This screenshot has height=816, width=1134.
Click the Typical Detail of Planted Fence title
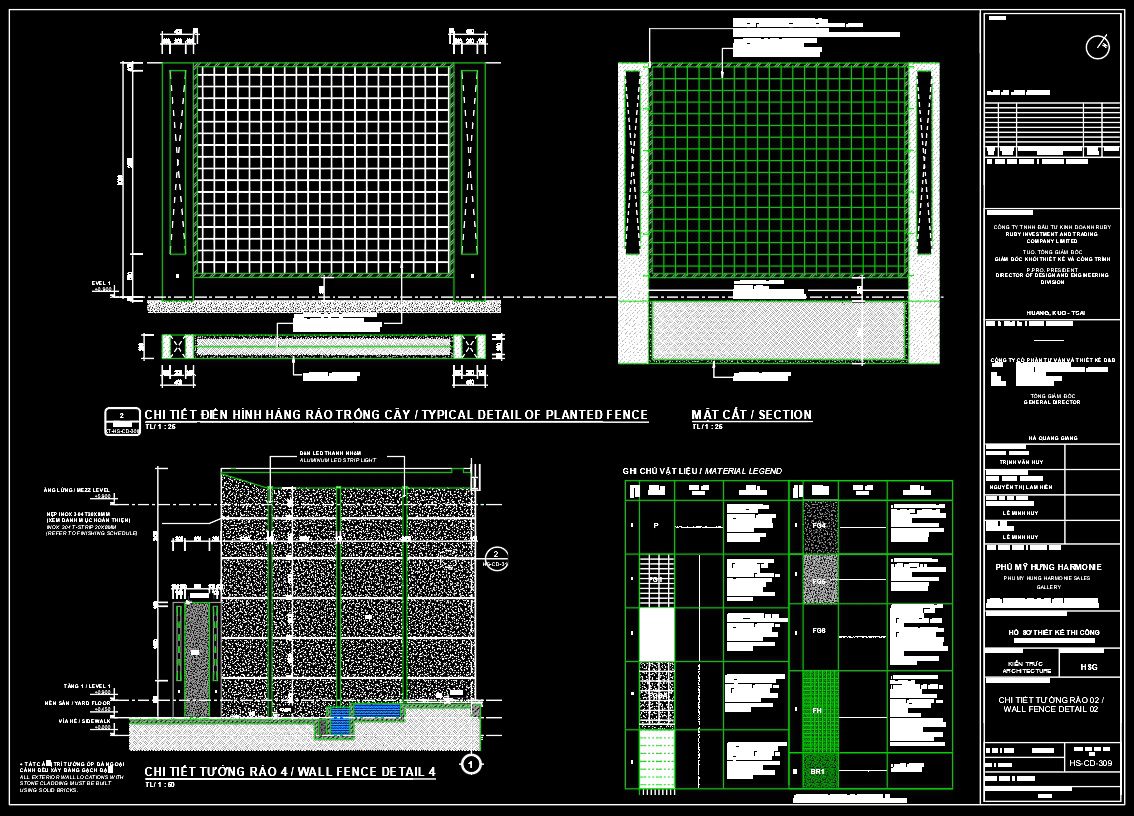[x=396, y=415]
